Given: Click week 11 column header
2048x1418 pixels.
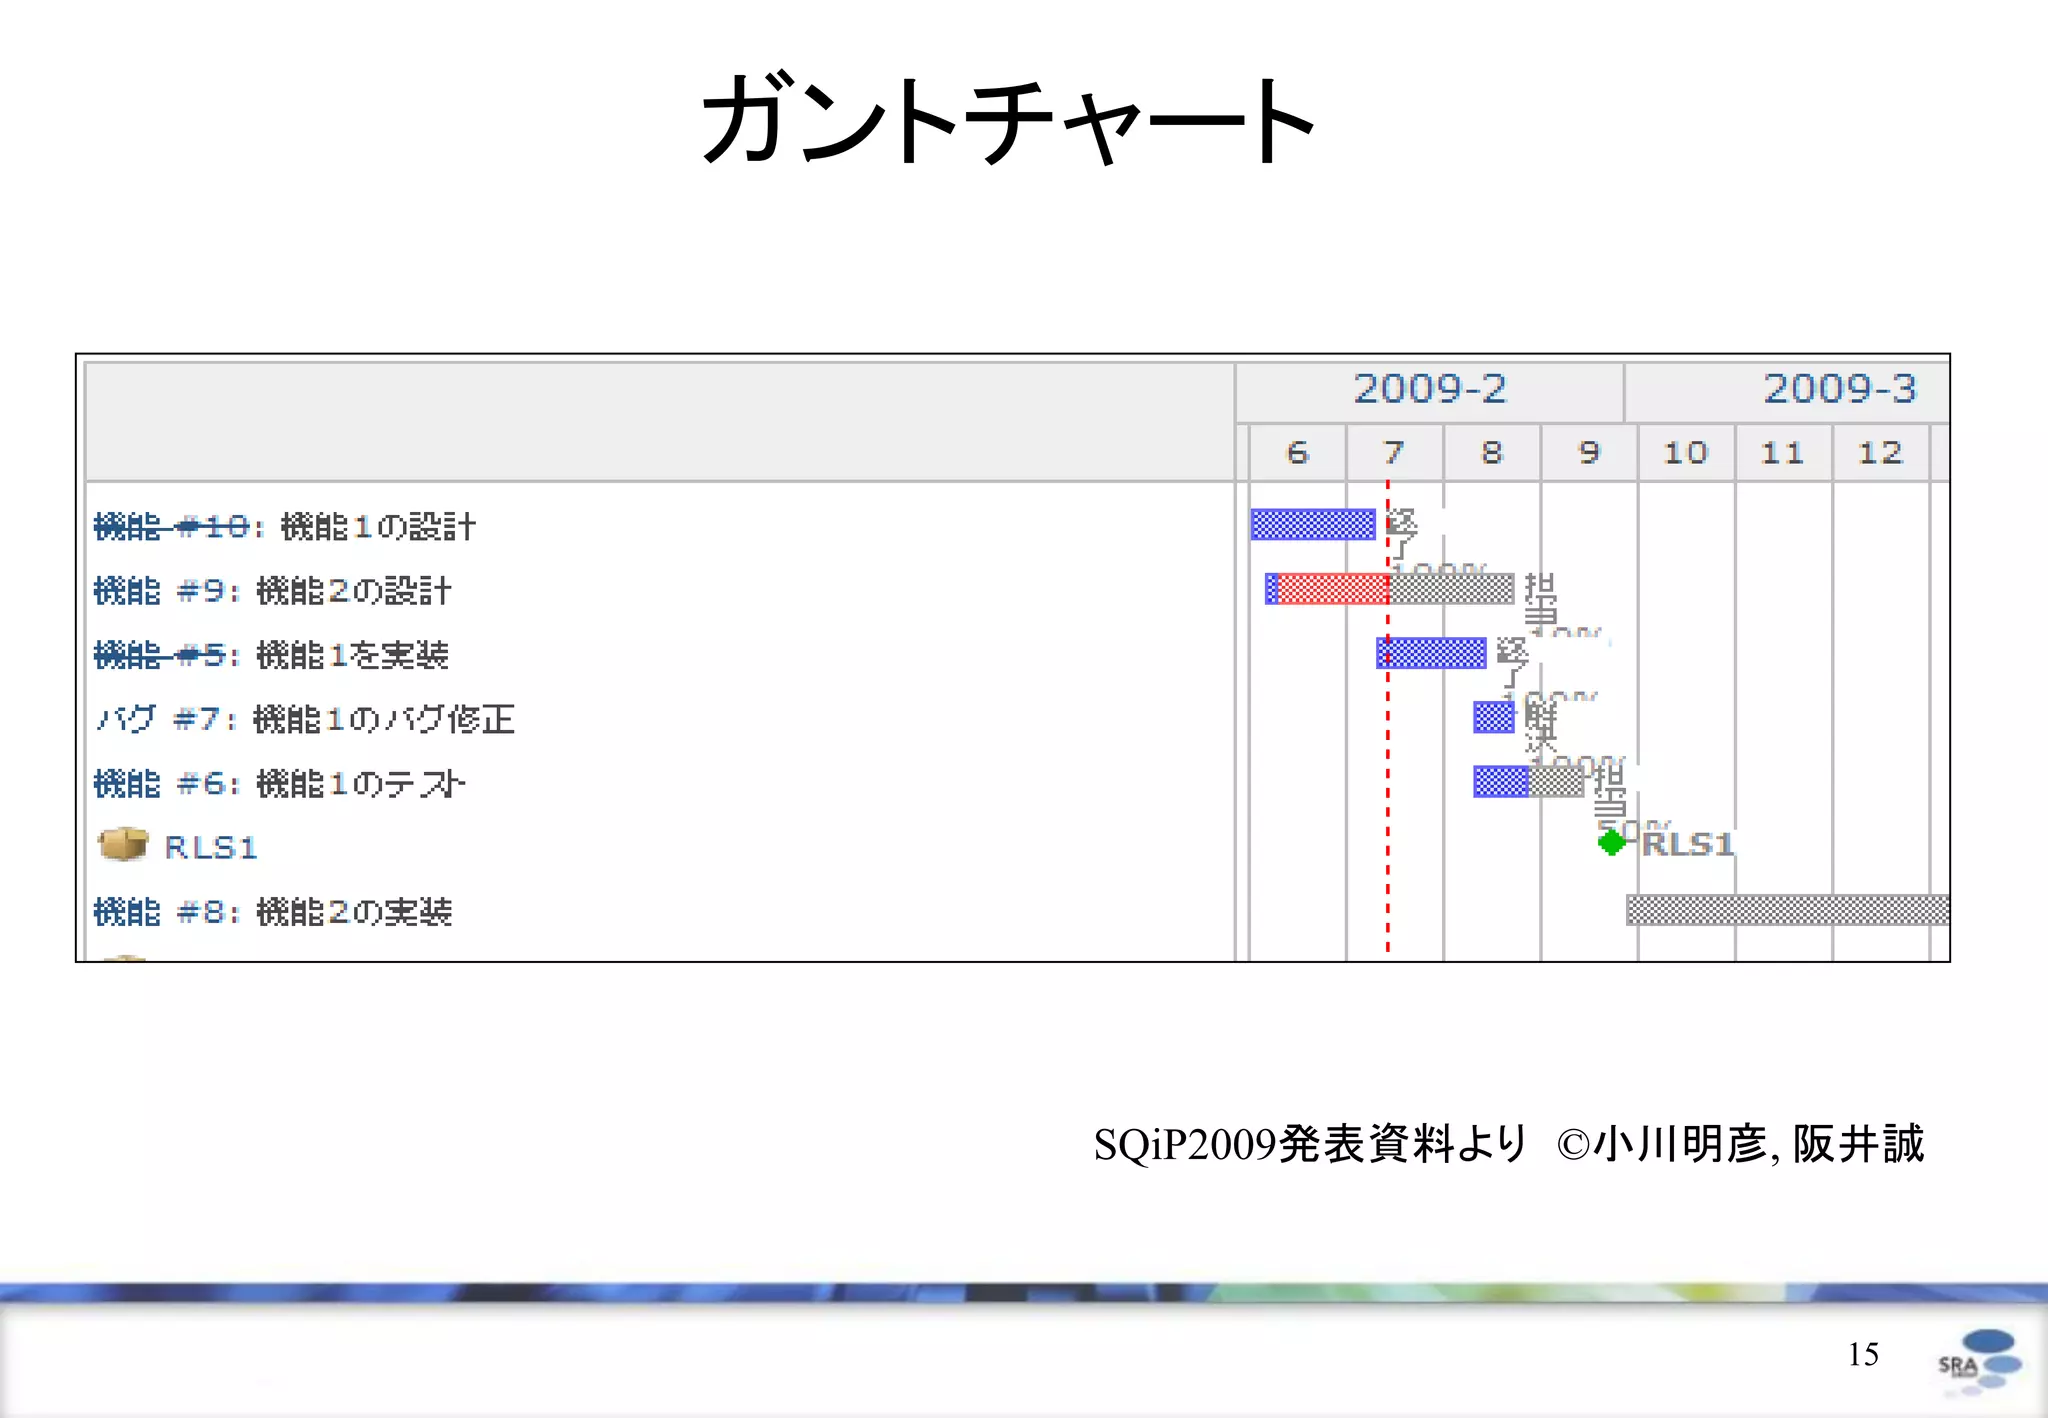Looking at the screenshot, I should click(1783, 453).
